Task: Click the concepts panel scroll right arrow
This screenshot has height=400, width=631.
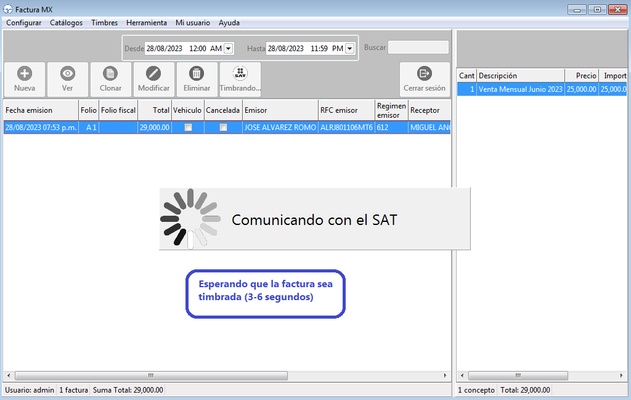Action: click(x=621, y=375)
